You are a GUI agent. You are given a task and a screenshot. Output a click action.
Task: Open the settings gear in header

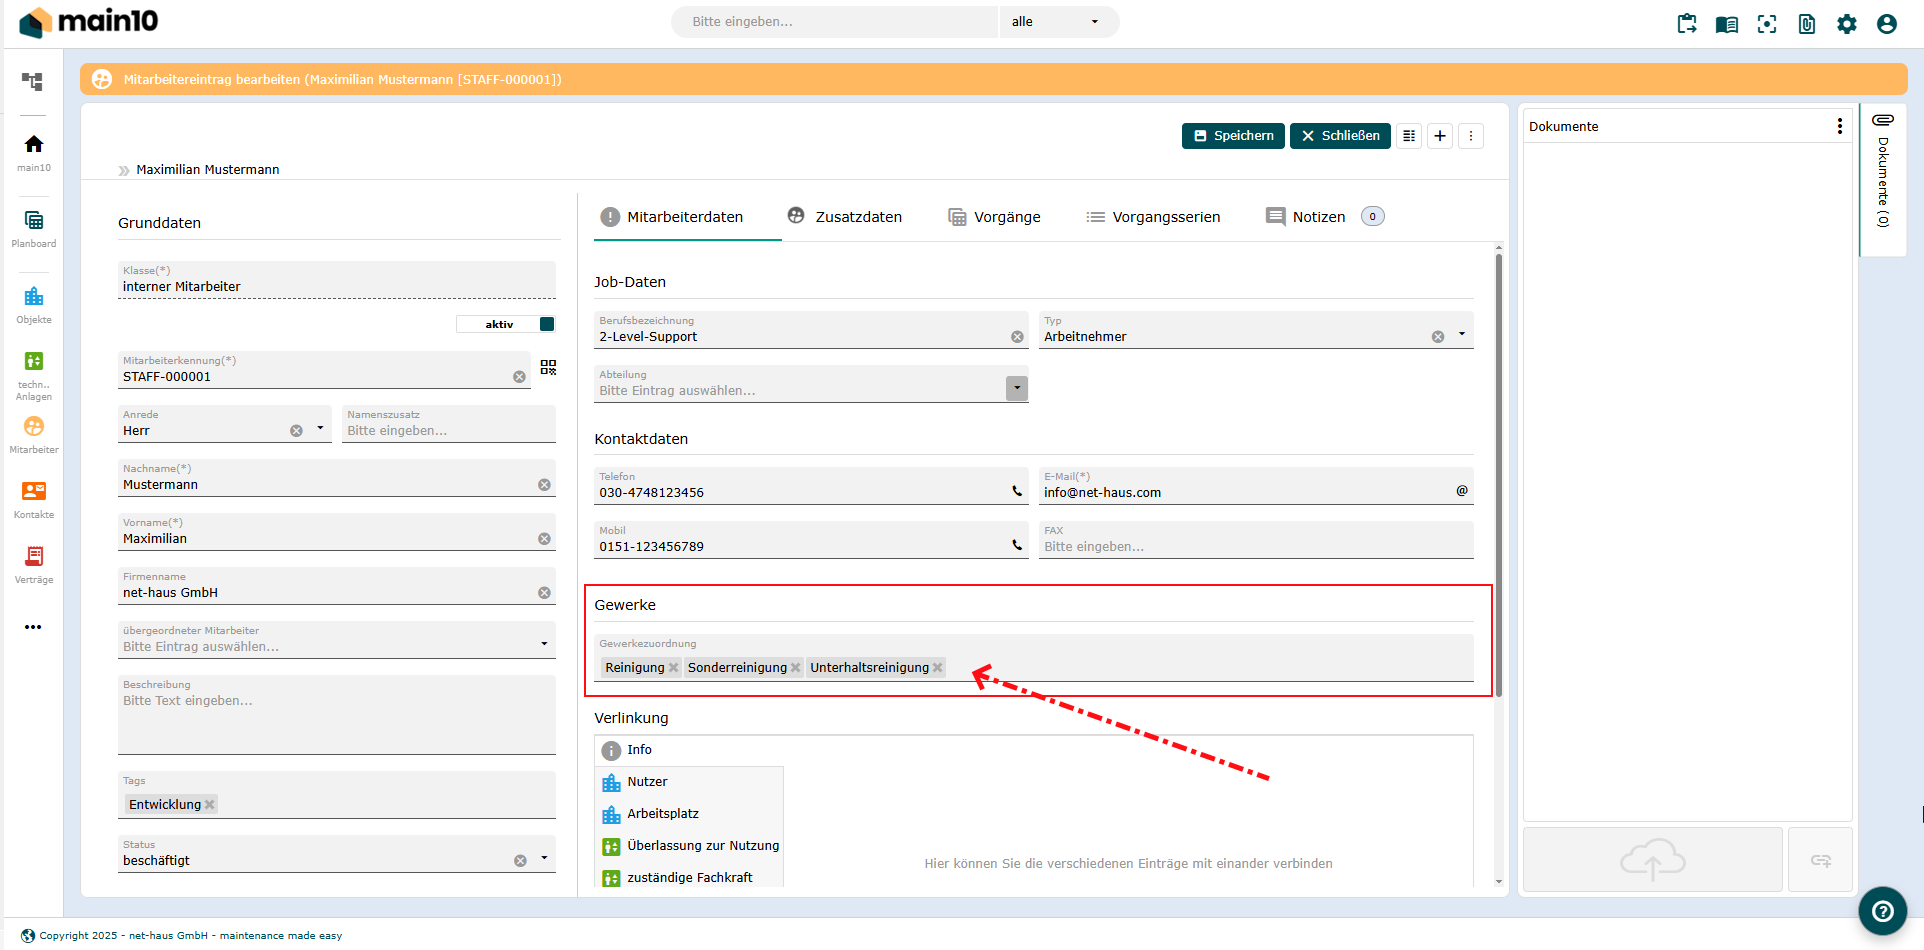1846,24
